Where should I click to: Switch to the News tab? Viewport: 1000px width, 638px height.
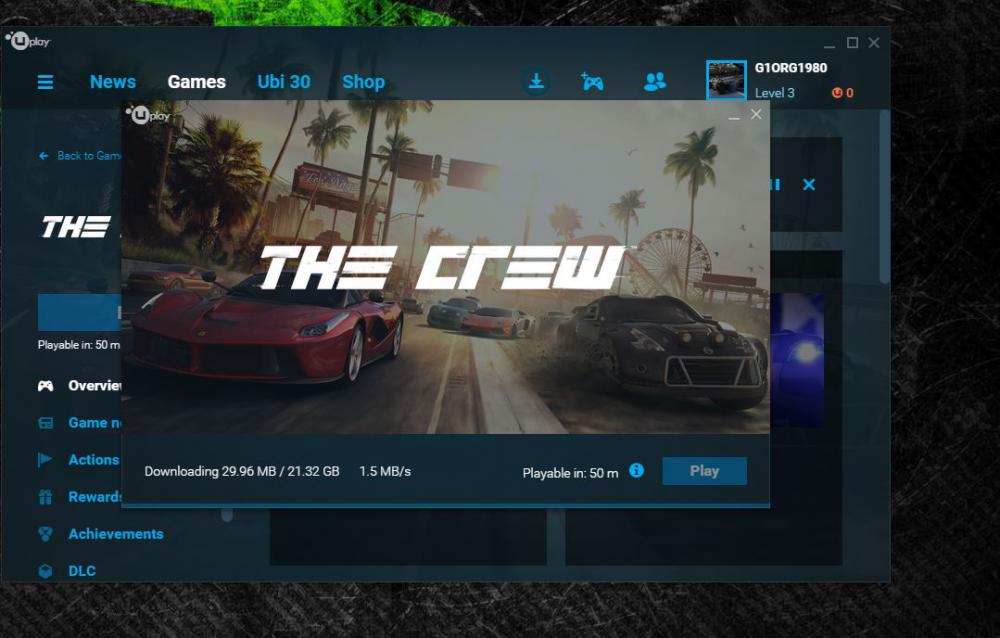pos(112,82)
